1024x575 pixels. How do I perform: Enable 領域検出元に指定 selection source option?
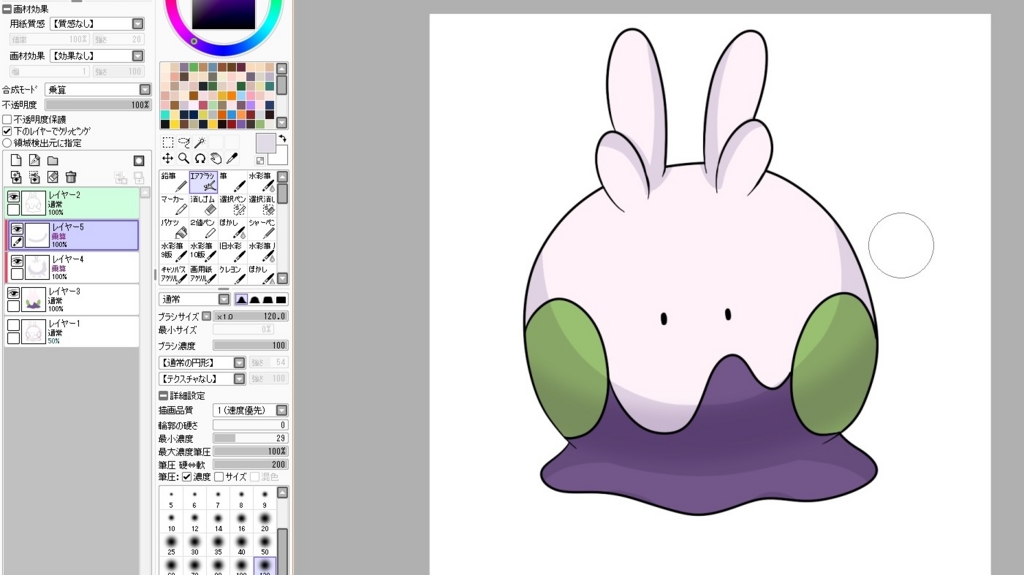pos(7,142)
